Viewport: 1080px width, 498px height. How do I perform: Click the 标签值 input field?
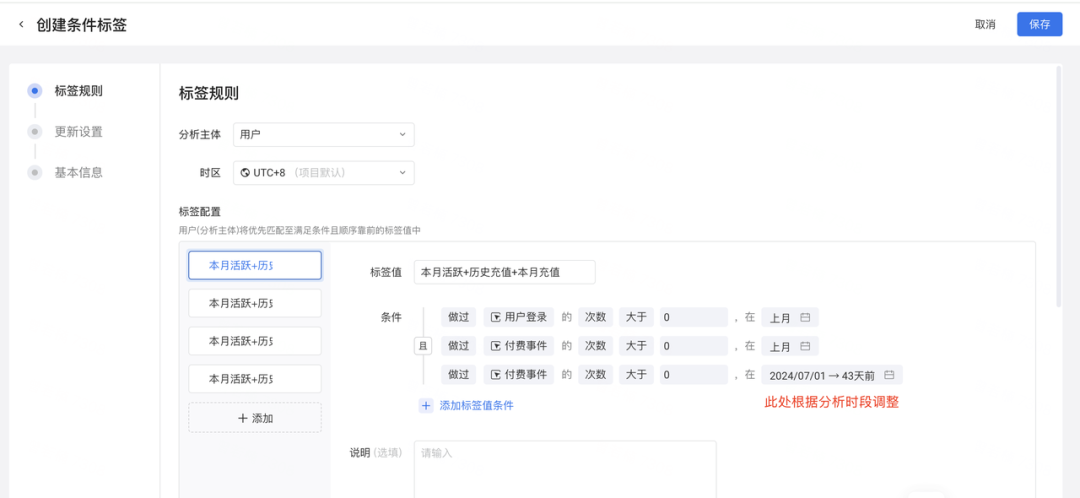point(504,272)
